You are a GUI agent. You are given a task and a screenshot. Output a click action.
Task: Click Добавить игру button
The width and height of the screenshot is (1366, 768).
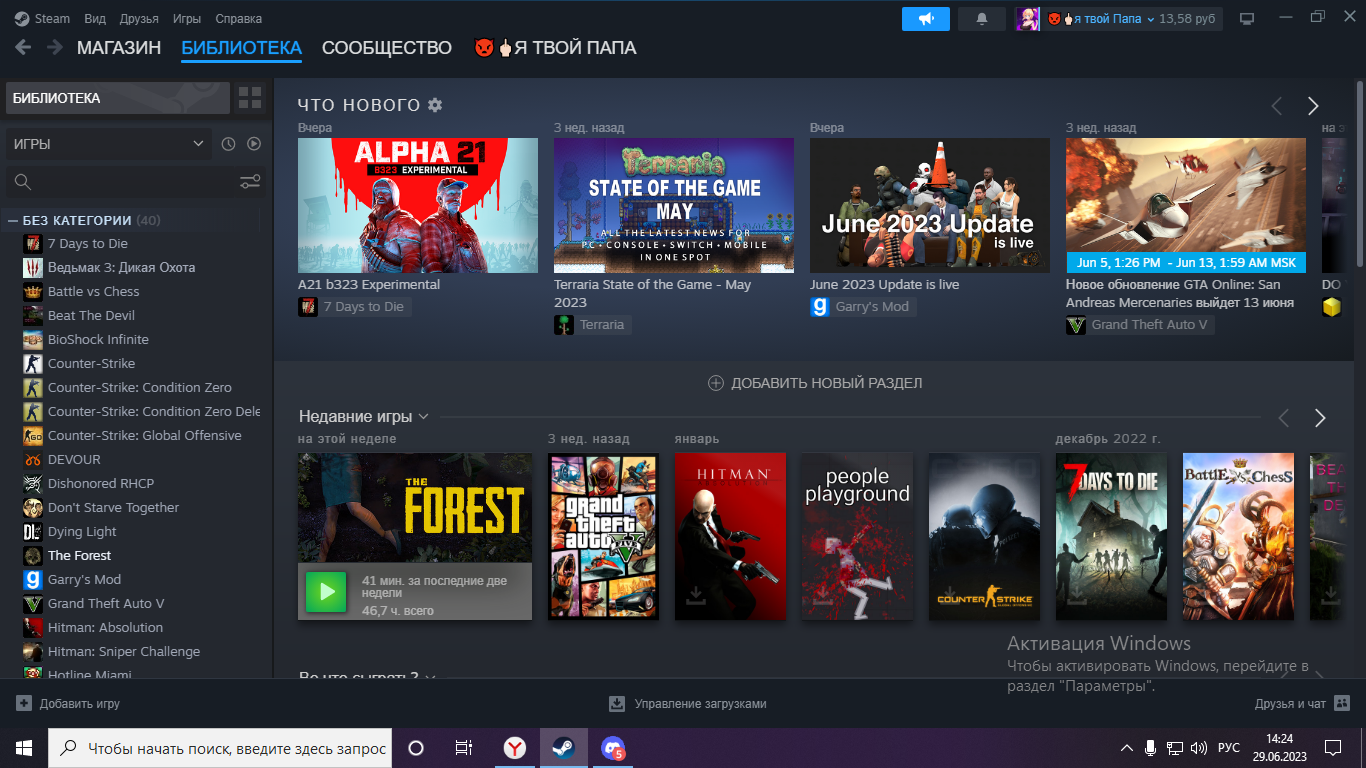click(x=68, y=704)
